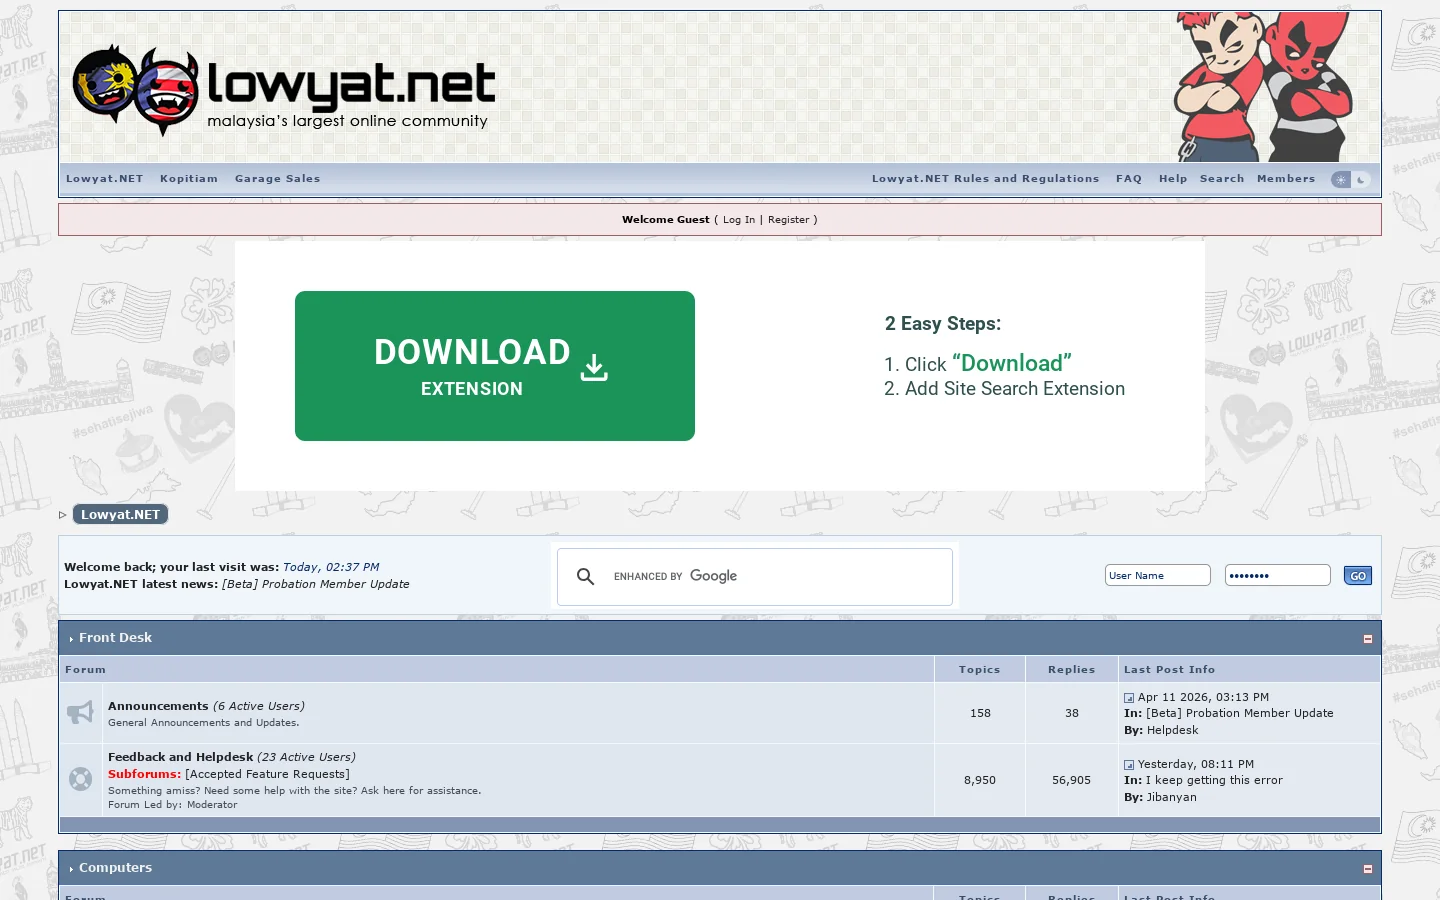Open last post [Beta] Probation Member Update

coord(1240,714)
